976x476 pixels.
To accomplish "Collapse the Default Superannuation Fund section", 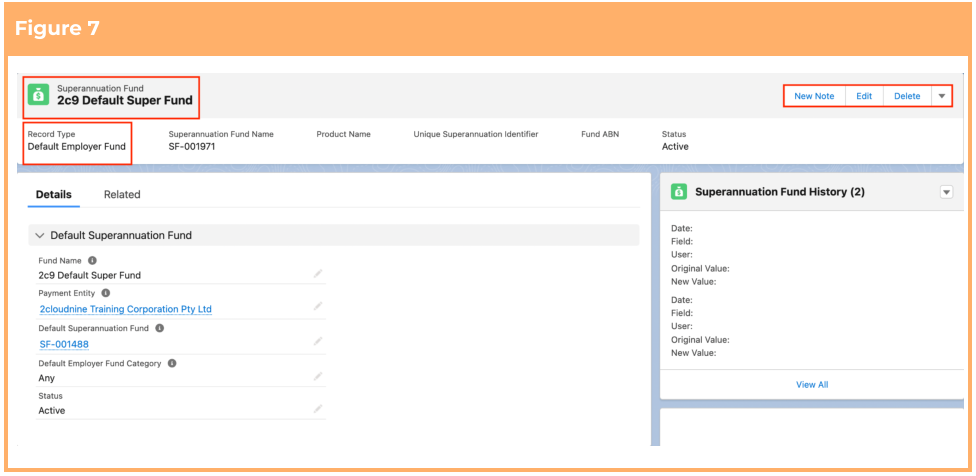I will tap(40, 236).
